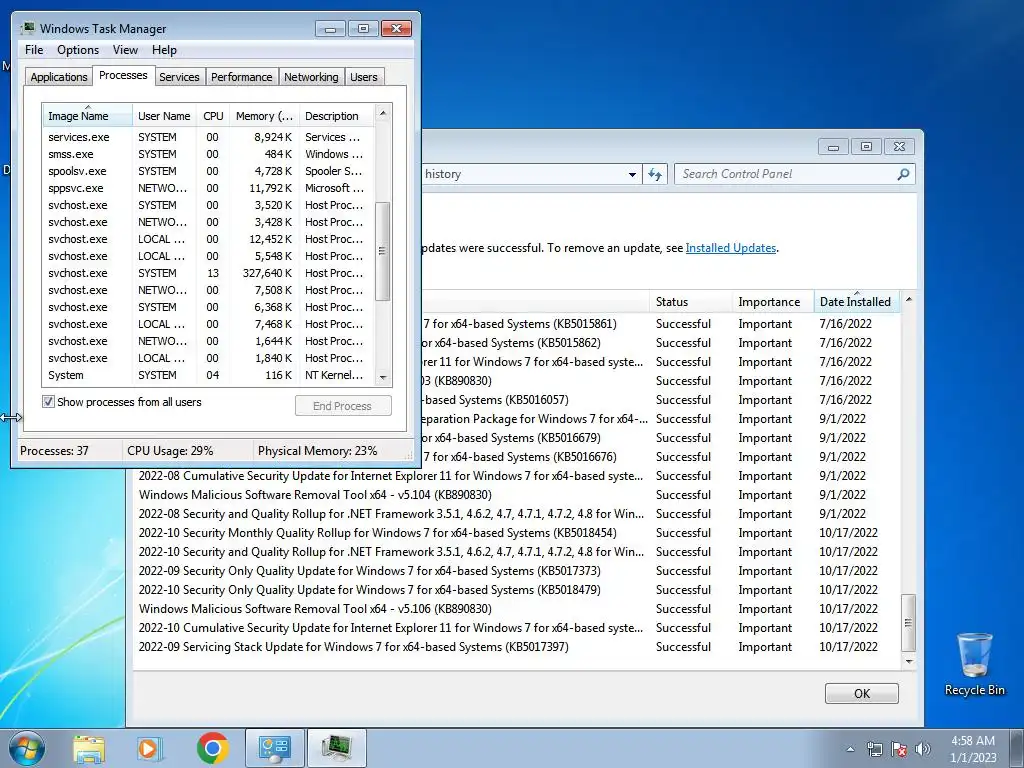Open the Windows Start menu orb
The height and width of the screenshot is (768, 1024).
coord(26,748)
